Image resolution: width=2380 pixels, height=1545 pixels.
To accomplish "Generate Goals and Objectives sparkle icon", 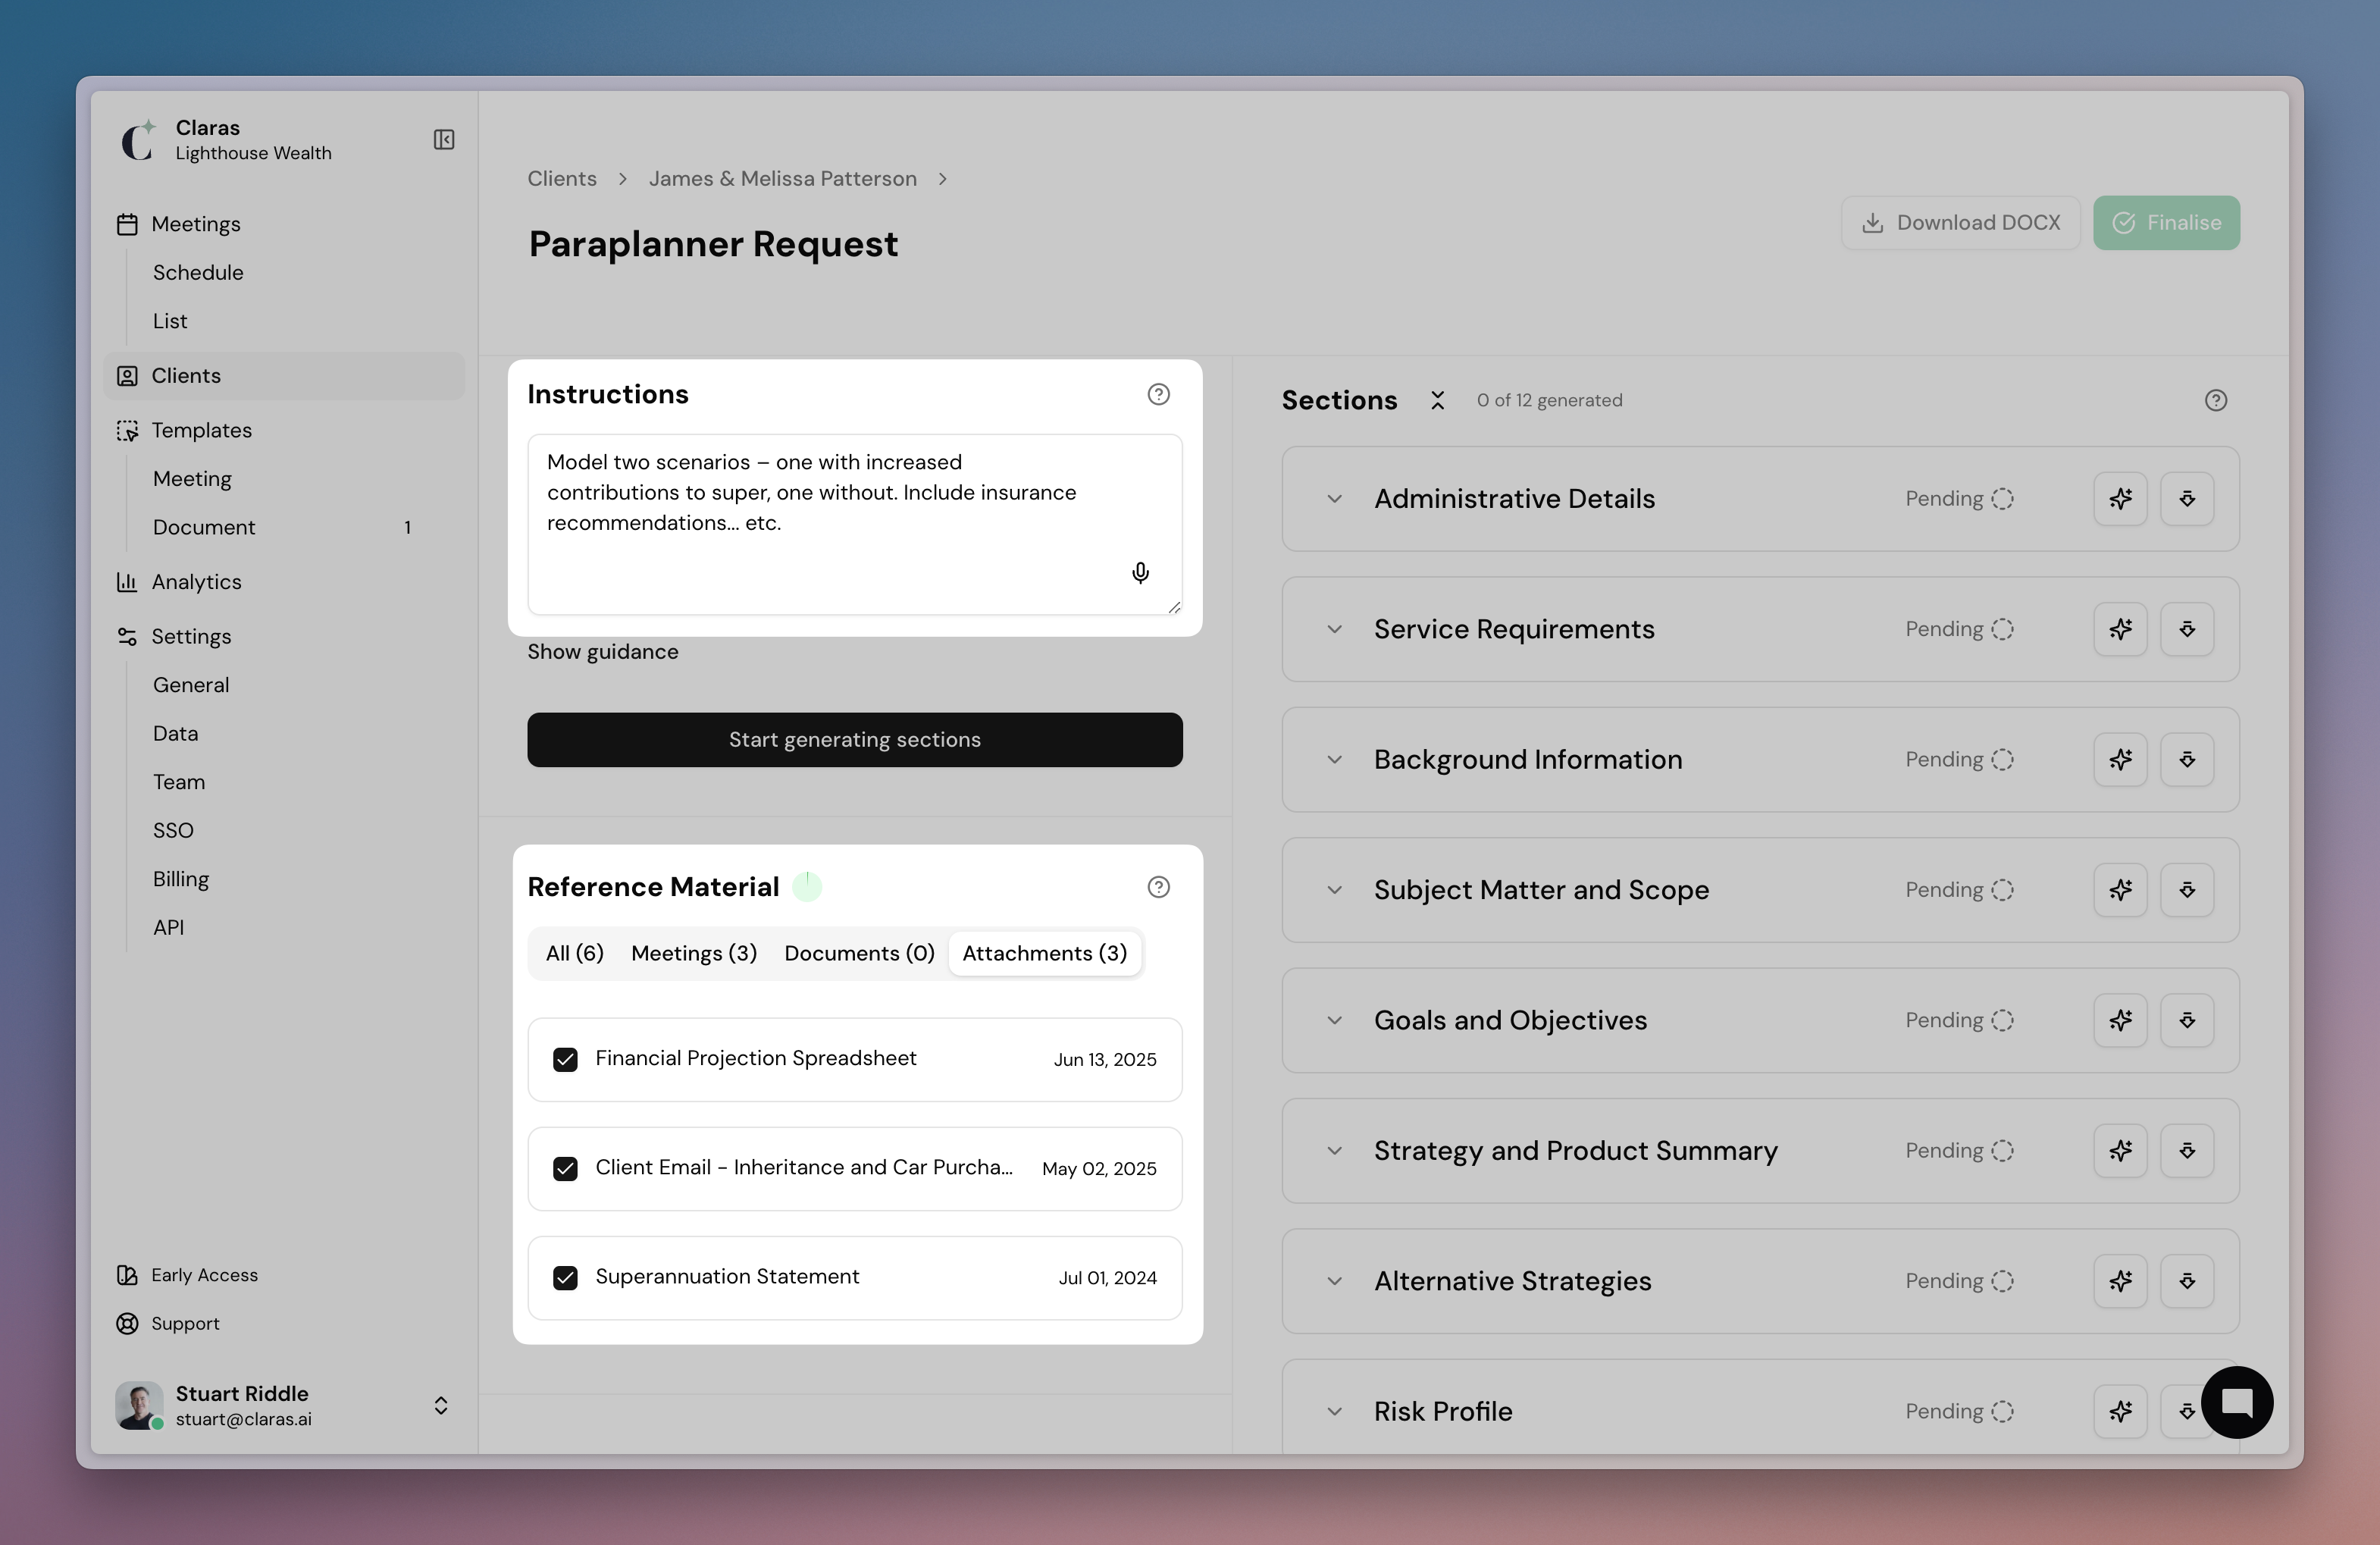I will [2120, 1020].
